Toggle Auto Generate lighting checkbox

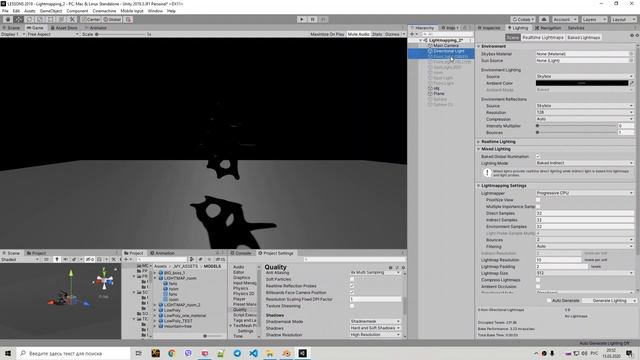(549, 300)
